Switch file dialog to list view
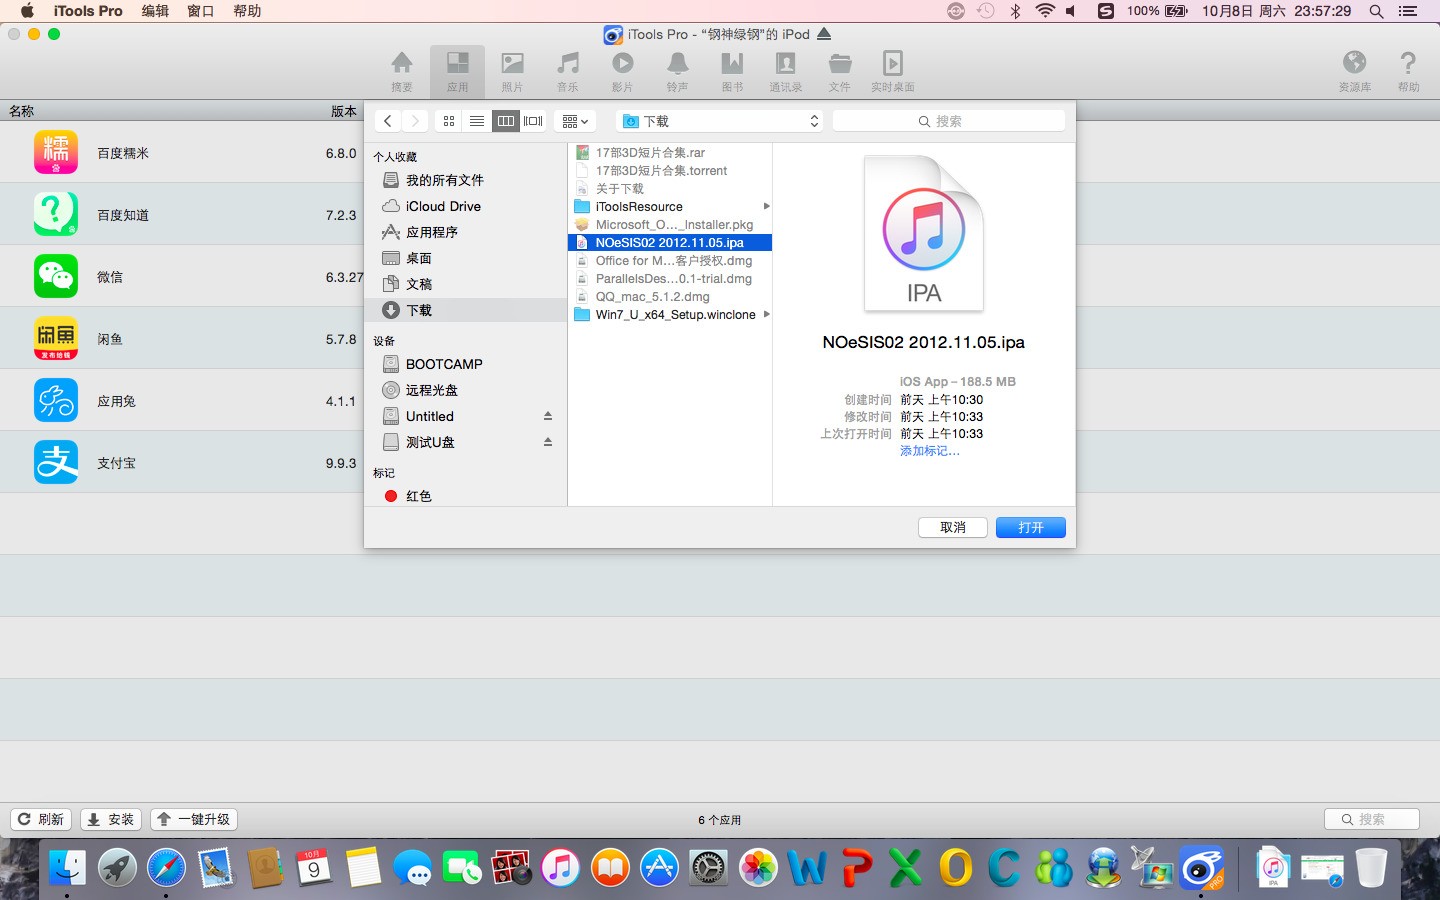1440x900 pixels. 477,121
